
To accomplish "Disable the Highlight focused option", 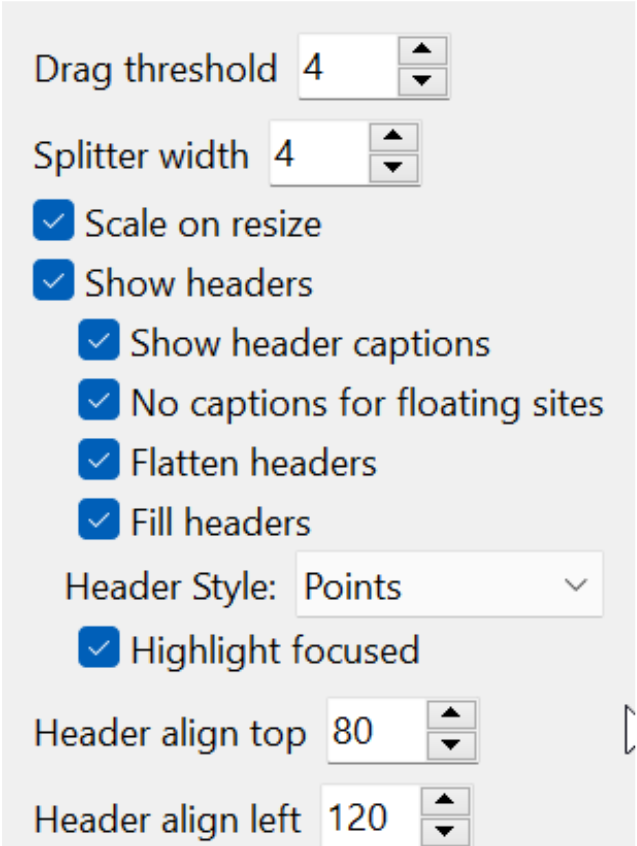I will tap(99, 649).
